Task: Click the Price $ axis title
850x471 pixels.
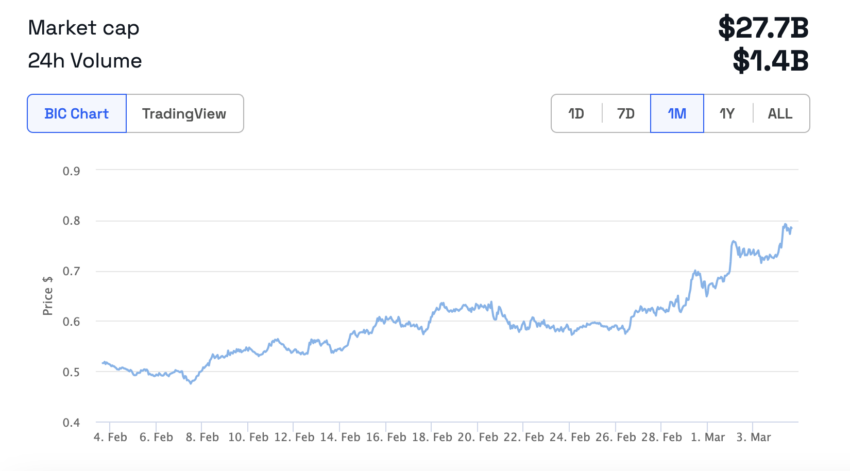Action: (47, 296)
